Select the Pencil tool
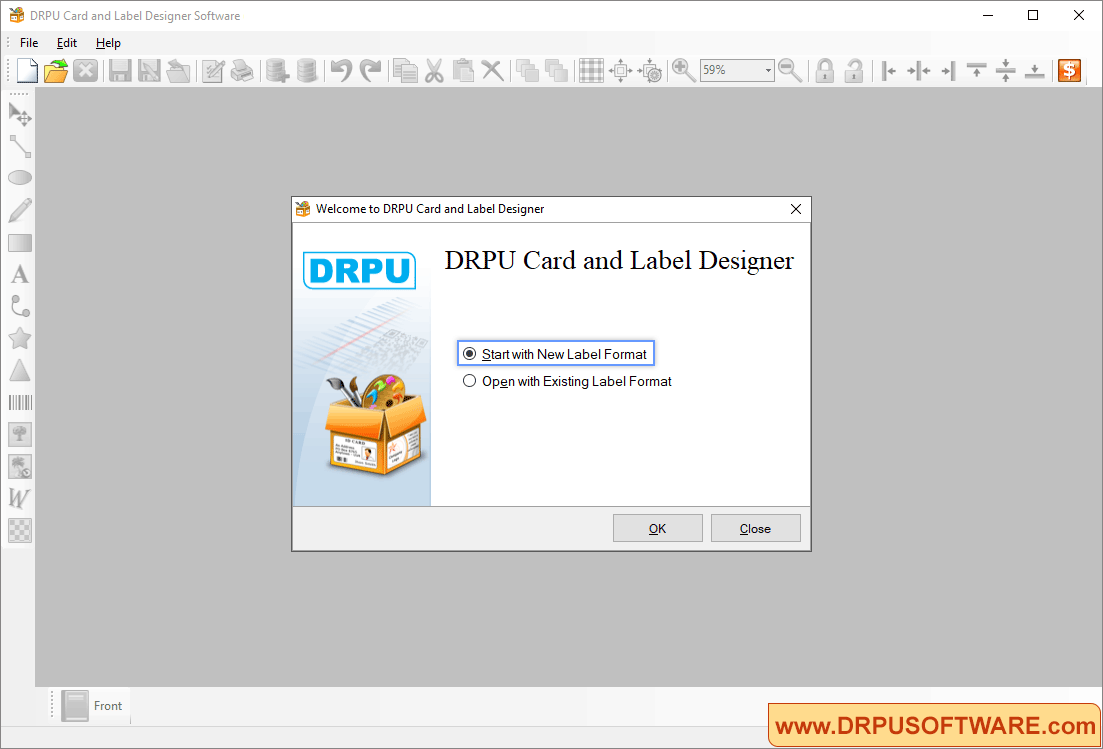The width and height of the screenshot is (1103, 749). point(20,210)
